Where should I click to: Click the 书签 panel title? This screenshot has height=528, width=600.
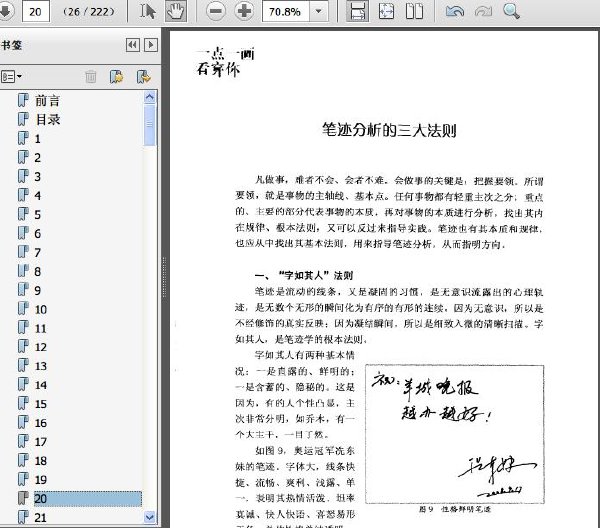tap(11, 45)
